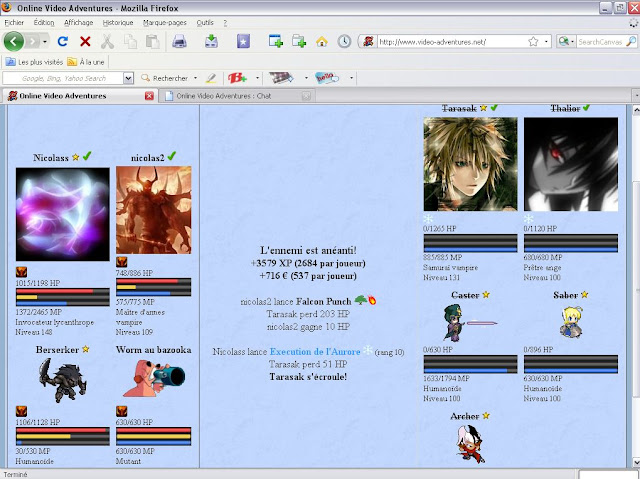
Task: Click the red B+ toolbar icon
Action: point(237,78)
